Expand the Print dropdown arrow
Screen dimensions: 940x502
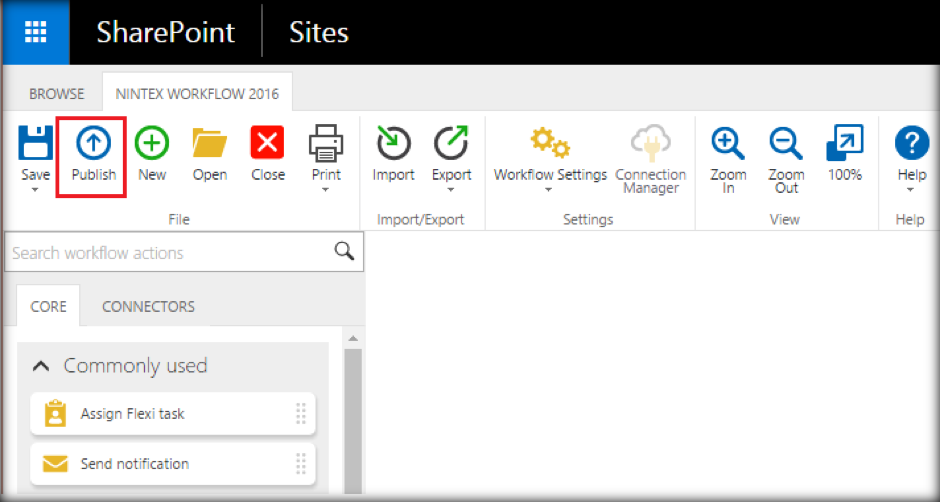point(326,189)
